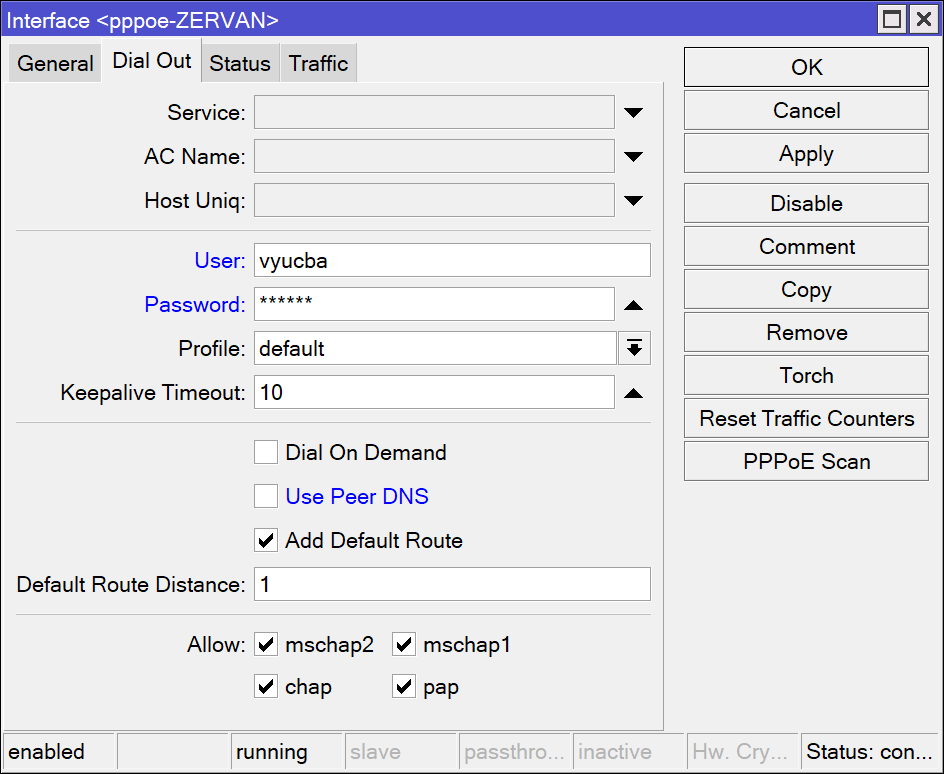Open the Traffic tab
Screen dimensions: 944x774
click(x=318, y=62)
